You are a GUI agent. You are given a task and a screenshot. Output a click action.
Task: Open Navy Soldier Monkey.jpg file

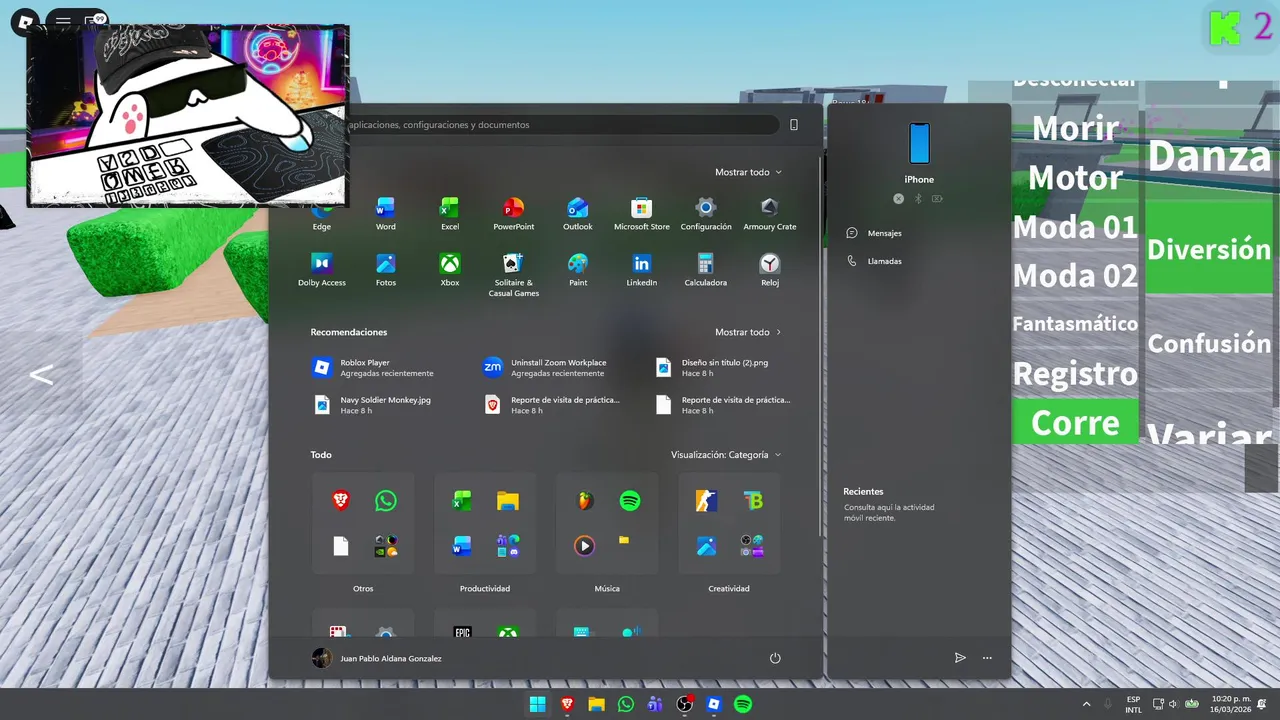372,405
